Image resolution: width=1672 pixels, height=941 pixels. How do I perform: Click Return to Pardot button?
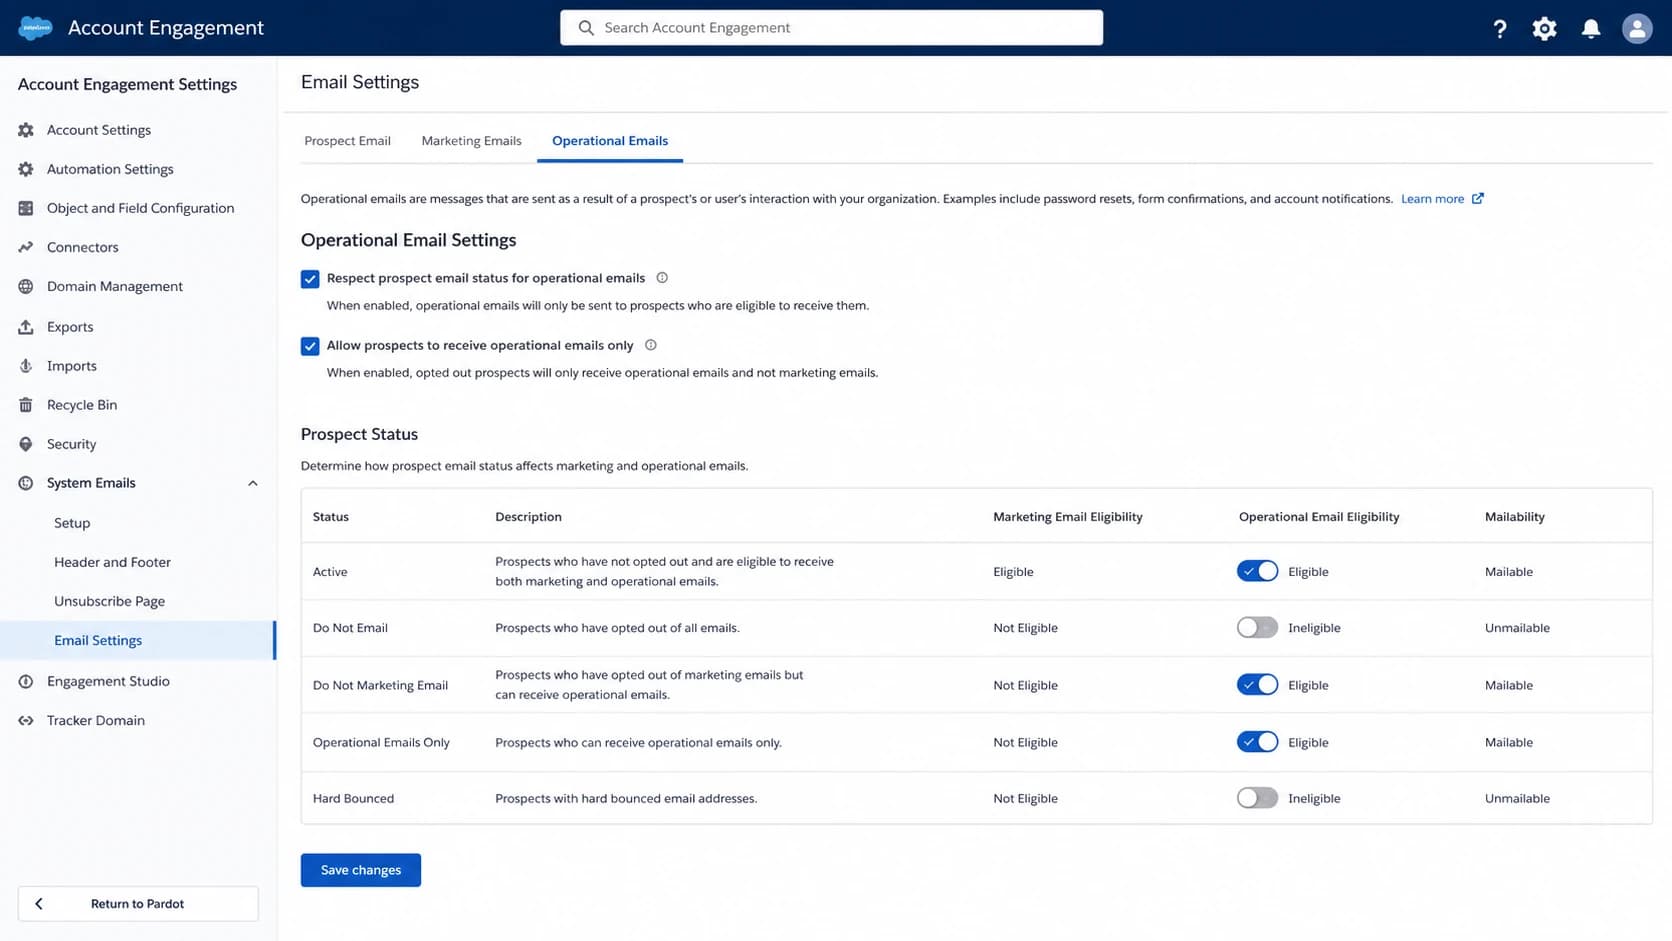[138, 904]
